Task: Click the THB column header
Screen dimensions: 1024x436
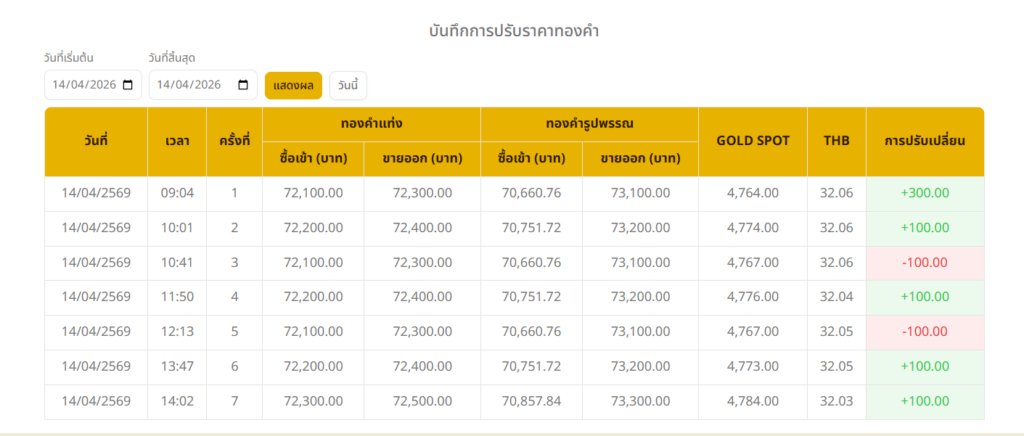Action: coord(836,141)
